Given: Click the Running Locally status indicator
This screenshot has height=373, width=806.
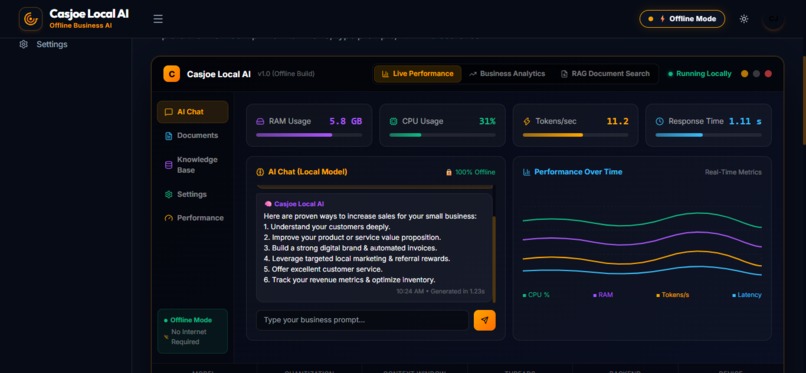Looking at the screenshot, I should click(699, 73).
